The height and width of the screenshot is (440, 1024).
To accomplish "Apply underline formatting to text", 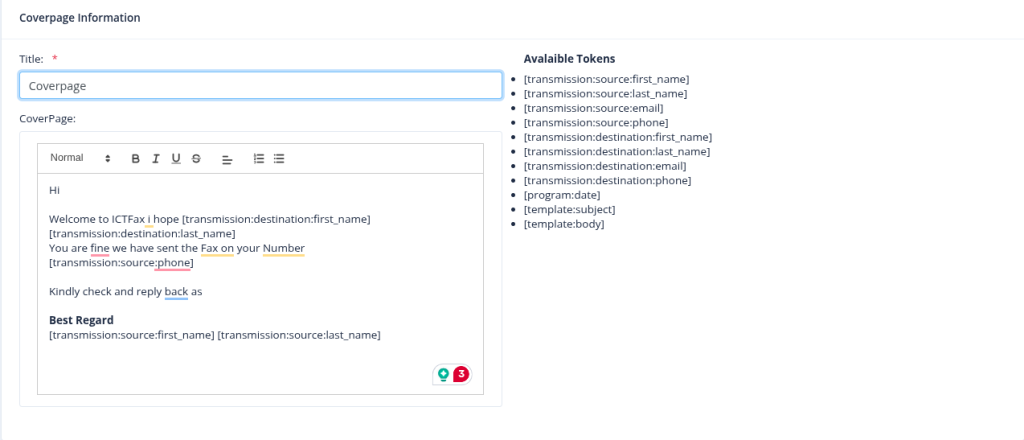I will click(x=176, y=158).
